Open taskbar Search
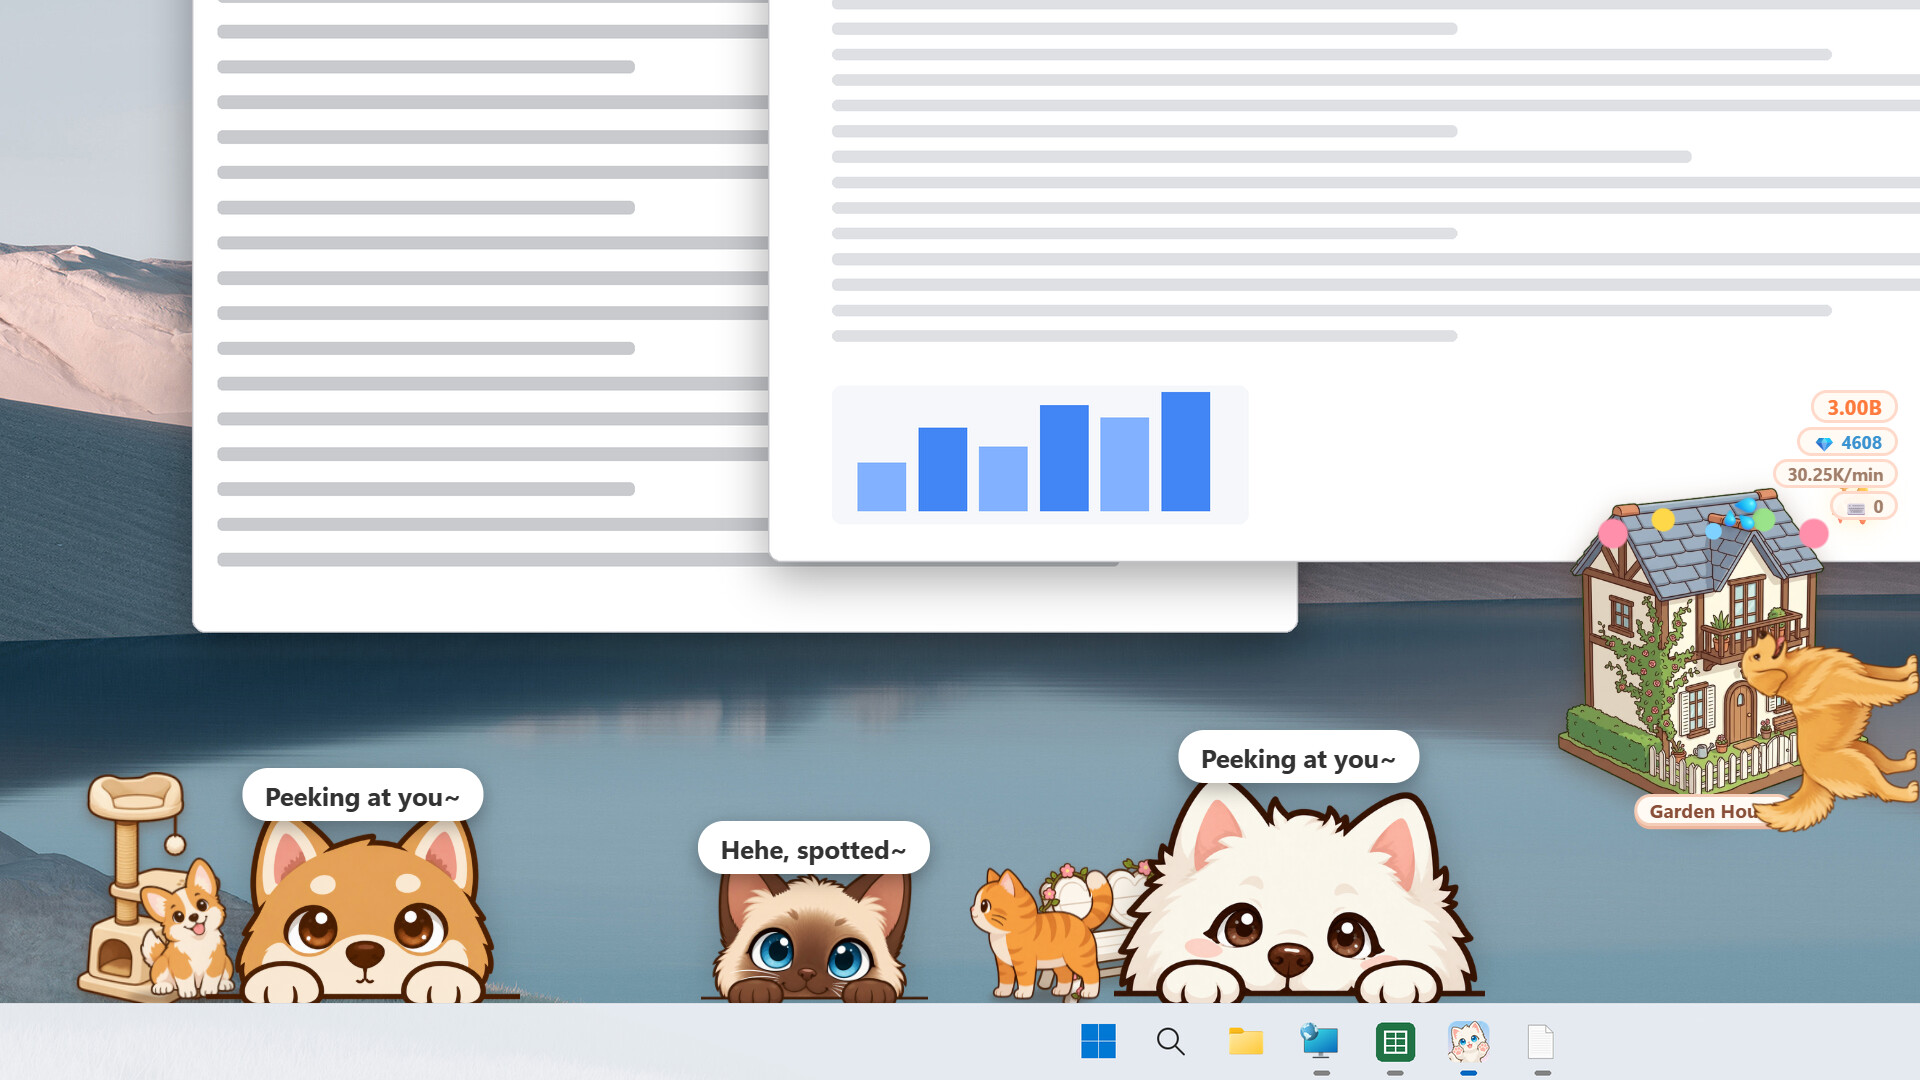Viewport: 1920px width, 1080px height. click(1171, 1041)
